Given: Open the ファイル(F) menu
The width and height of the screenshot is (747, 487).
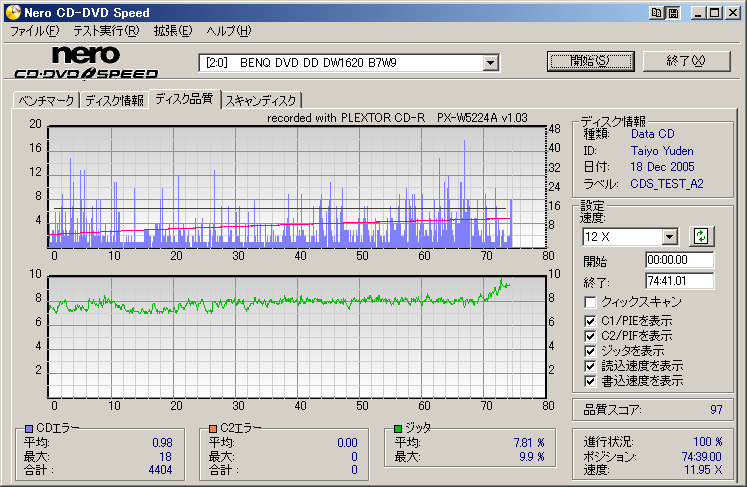Looking at the screenshot, I should pos(34,31).
